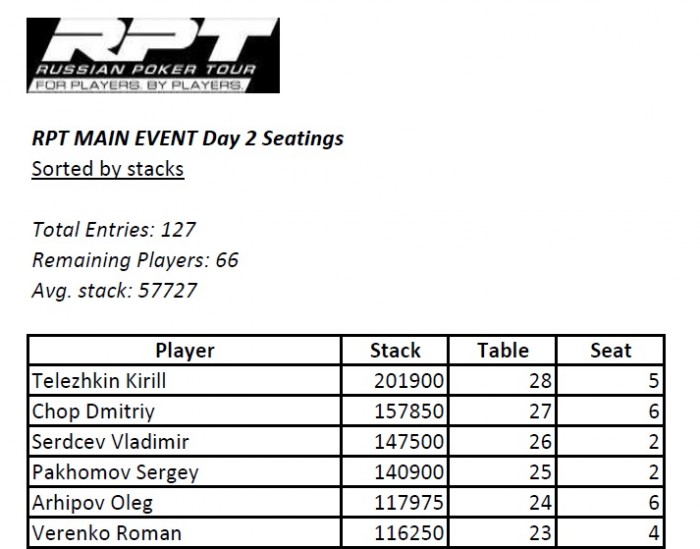Select the 'RPT MAIN EVENT Day 2 Seatings' heading
The height and width of the screenshot is (549, 700).
pos(188,138)
